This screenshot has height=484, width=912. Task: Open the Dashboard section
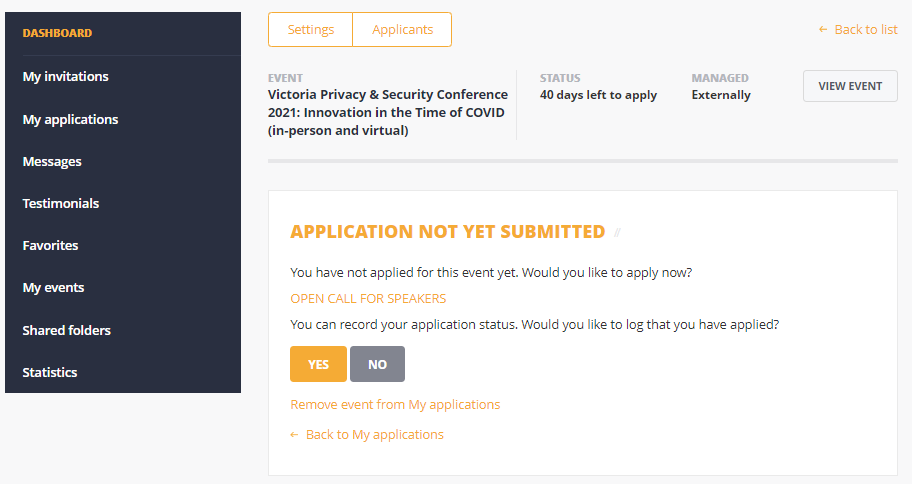pos(57,33)
